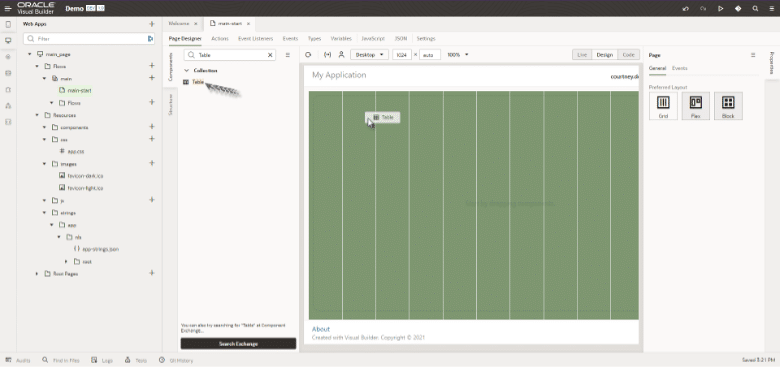Run the app with the Preview play icon

(x=720, y=8)
